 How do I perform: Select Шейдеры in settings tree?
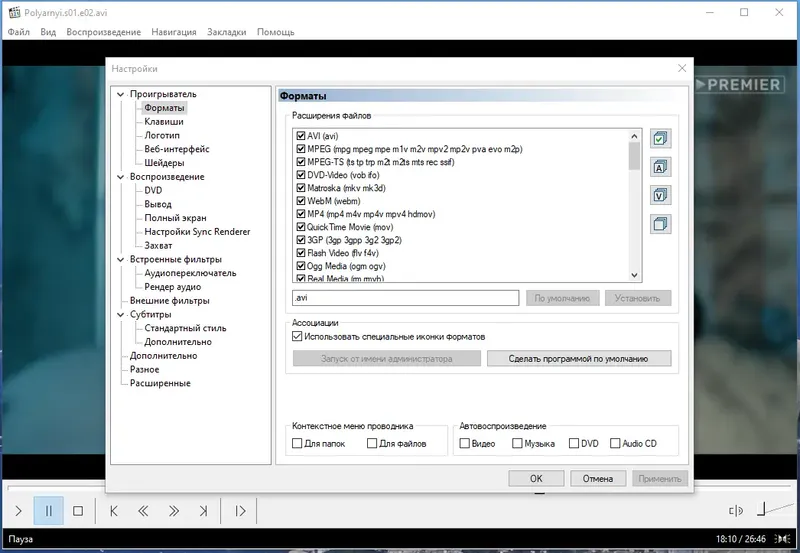[164, 163]
